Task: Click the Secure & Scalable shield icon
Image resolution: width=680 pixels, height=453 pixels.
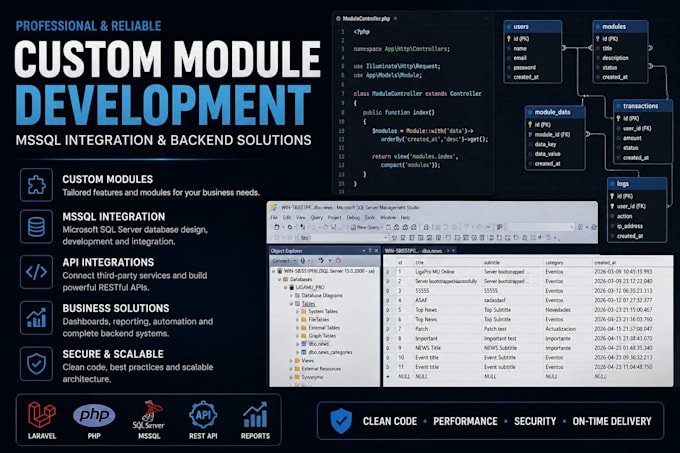Action: pyautogui.click(x=36, y=364)
